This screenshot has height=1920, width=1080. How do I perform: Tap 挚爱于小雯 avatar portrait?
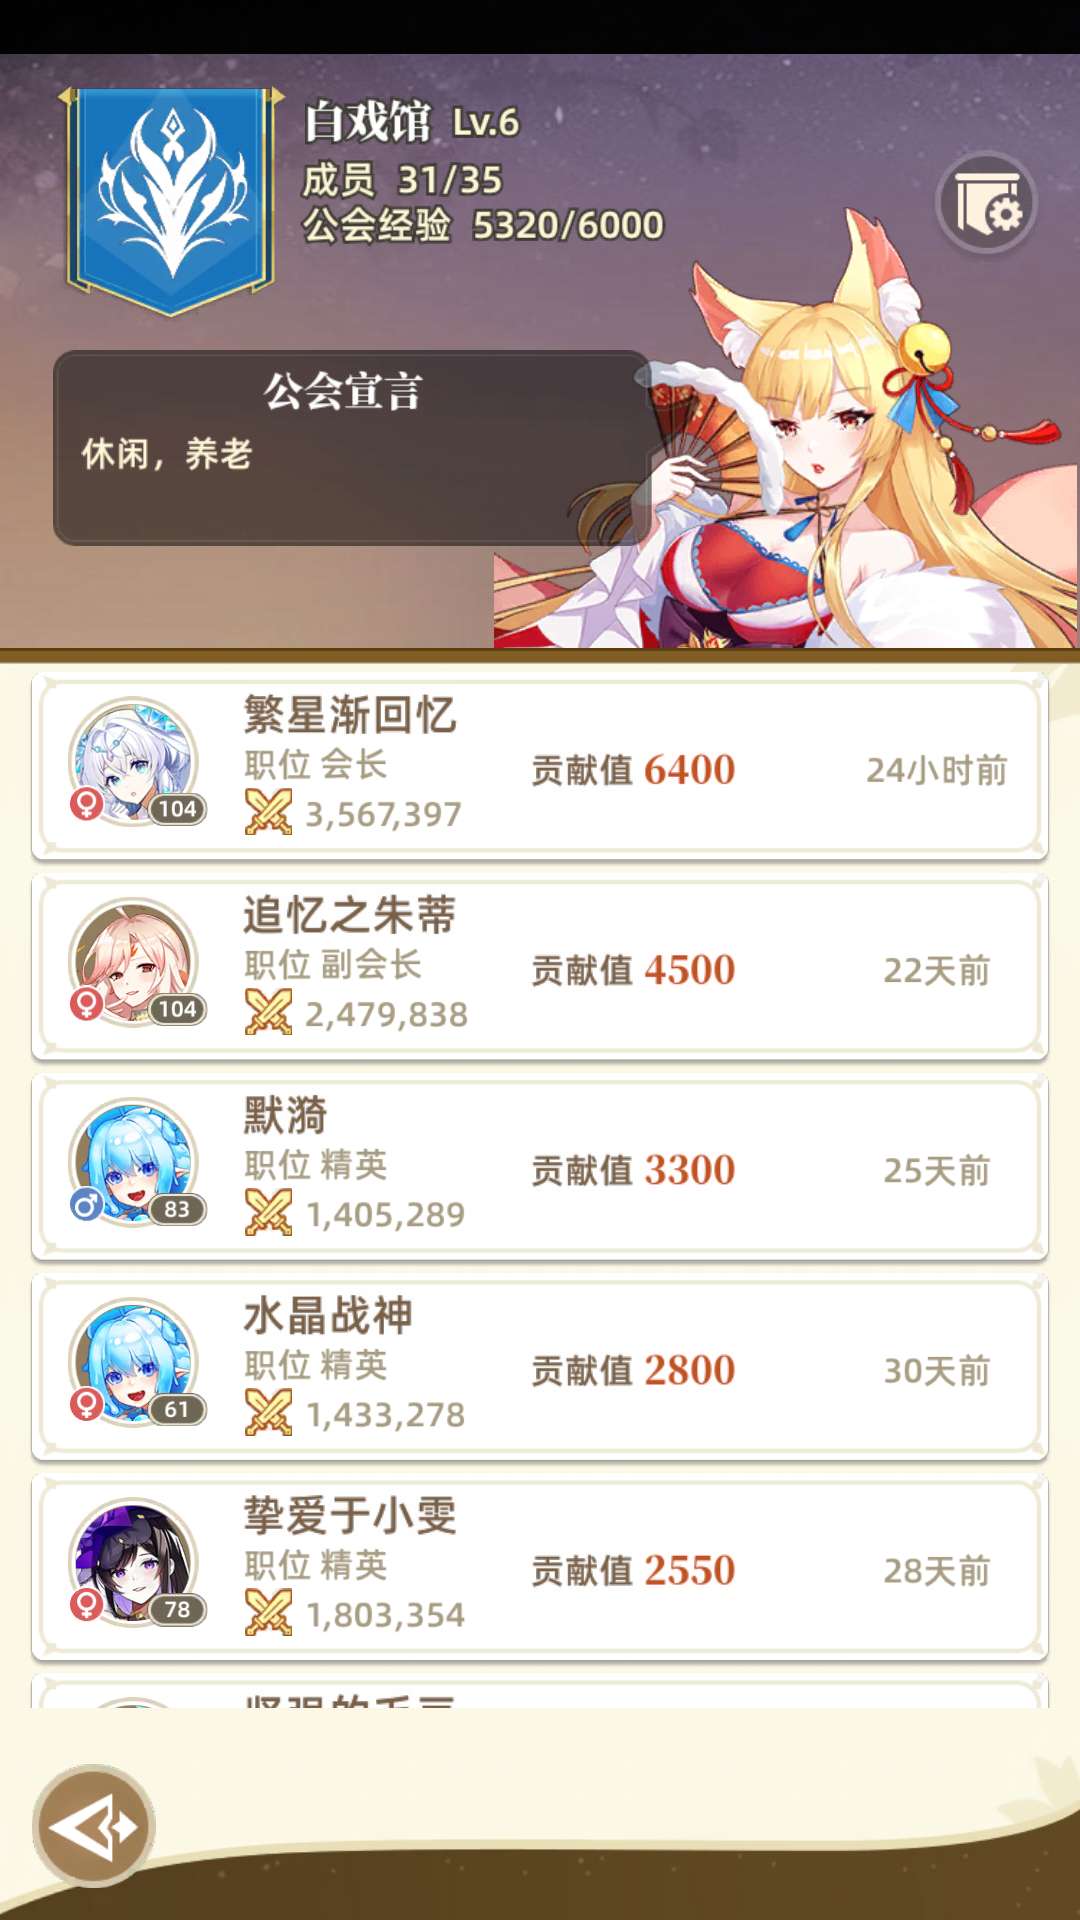[x=133, y=1562]
